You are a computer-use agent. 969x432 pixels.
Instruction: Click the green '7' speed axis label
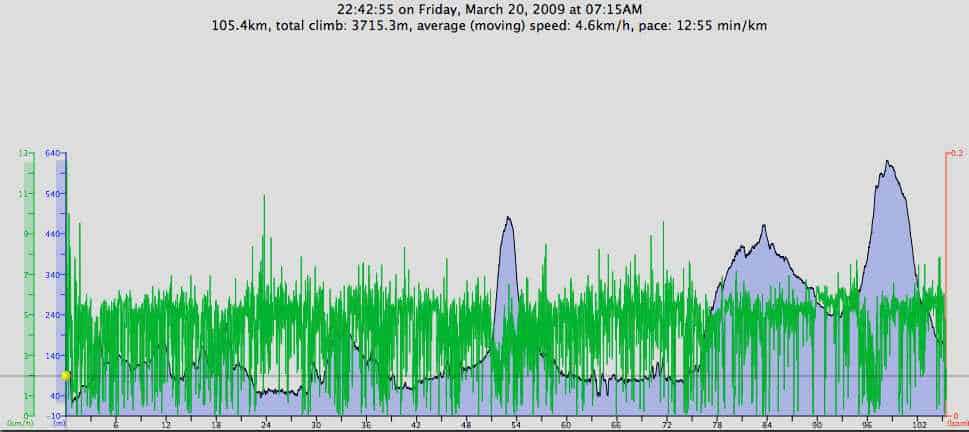tap(27, 274)
